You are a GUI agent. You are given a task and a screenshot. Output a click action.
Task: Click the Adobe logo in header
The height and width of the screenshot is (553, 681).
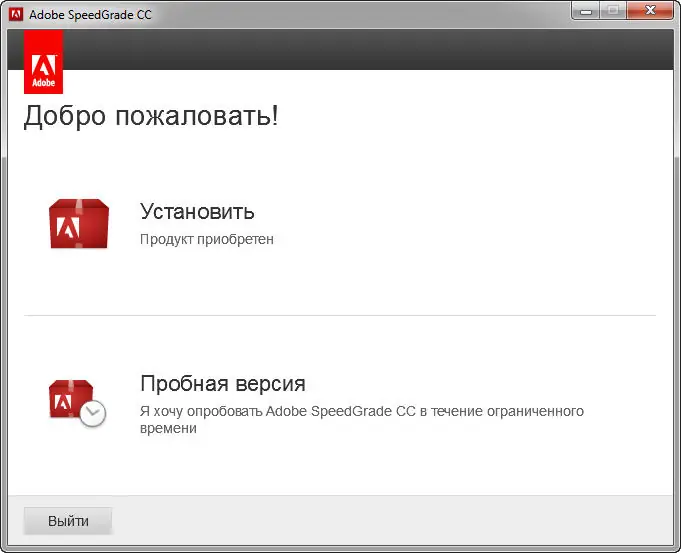(43, 62)
